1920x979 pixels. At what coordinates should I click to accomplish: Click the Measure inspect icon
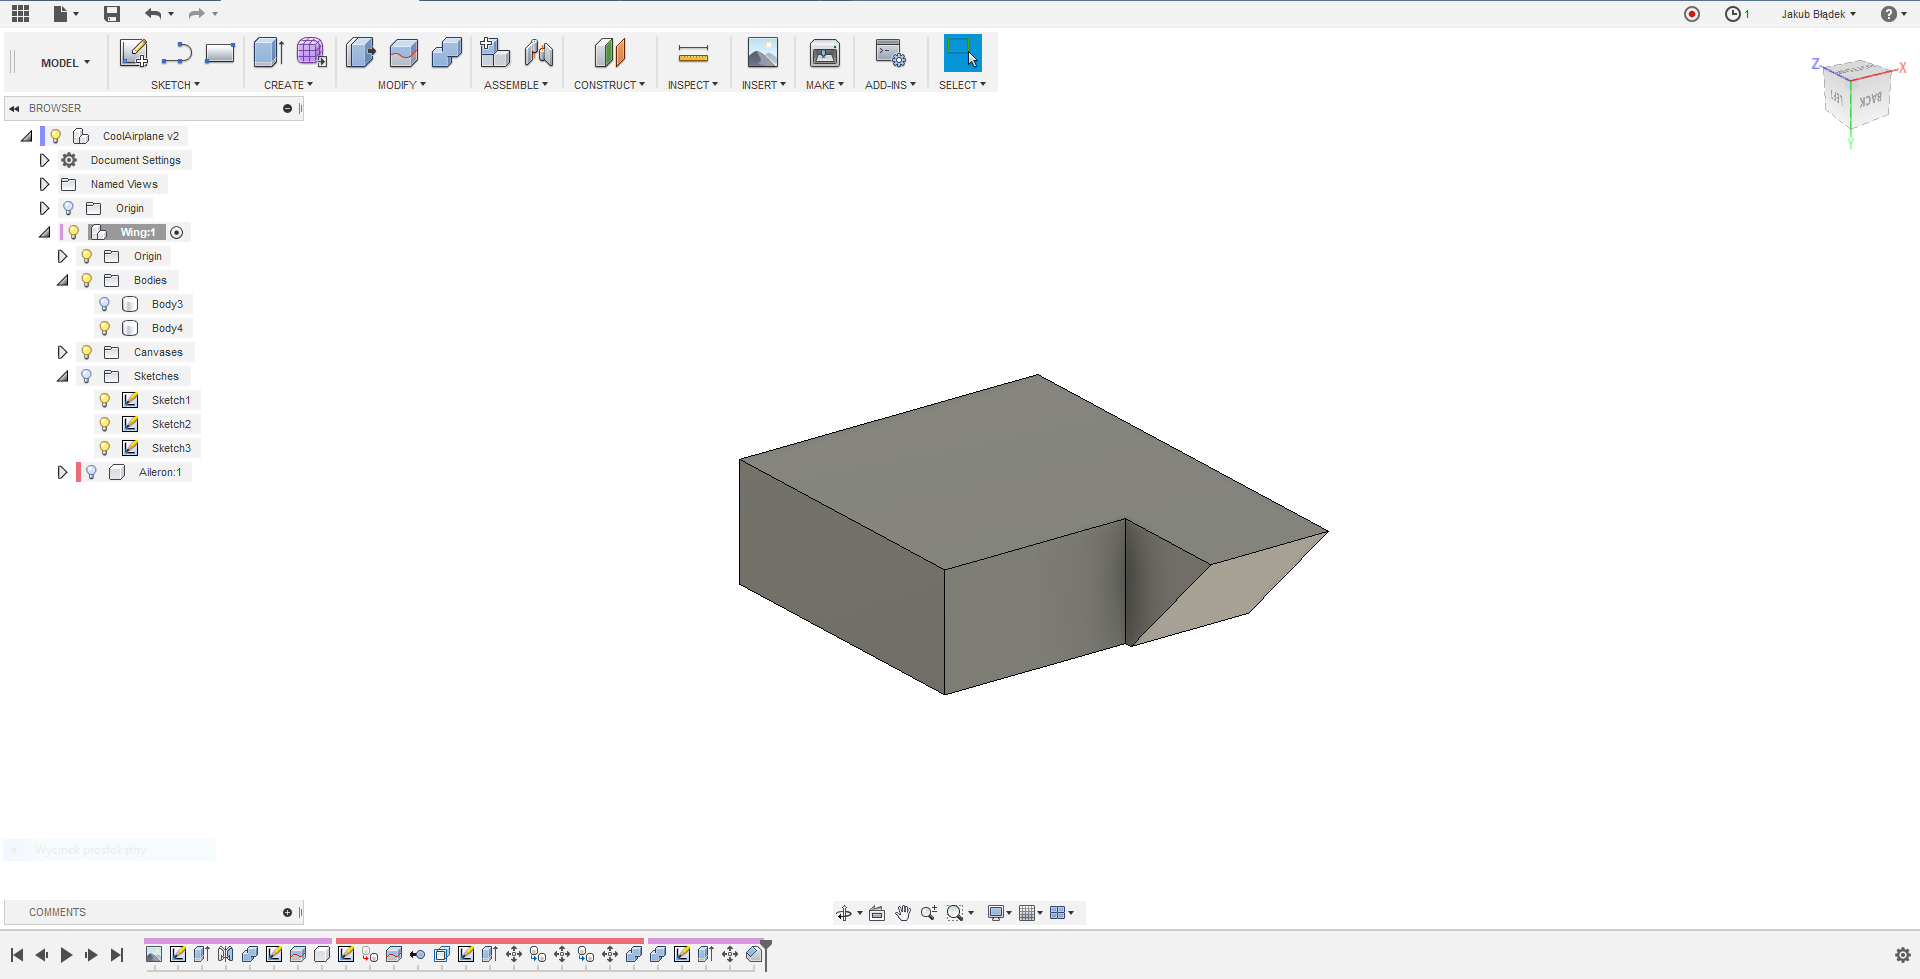pos(693,54)
